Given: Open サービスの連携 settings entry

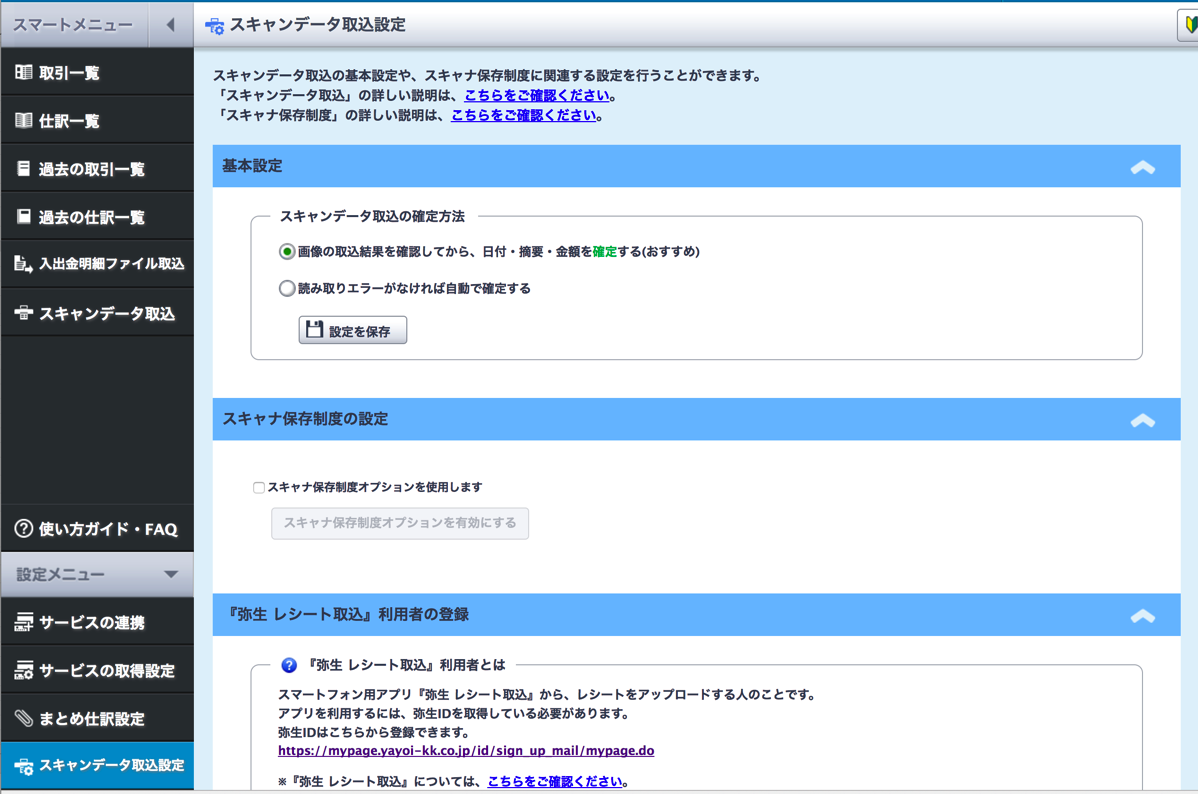Looking at the screenshot, I should [x=97, y=622].
